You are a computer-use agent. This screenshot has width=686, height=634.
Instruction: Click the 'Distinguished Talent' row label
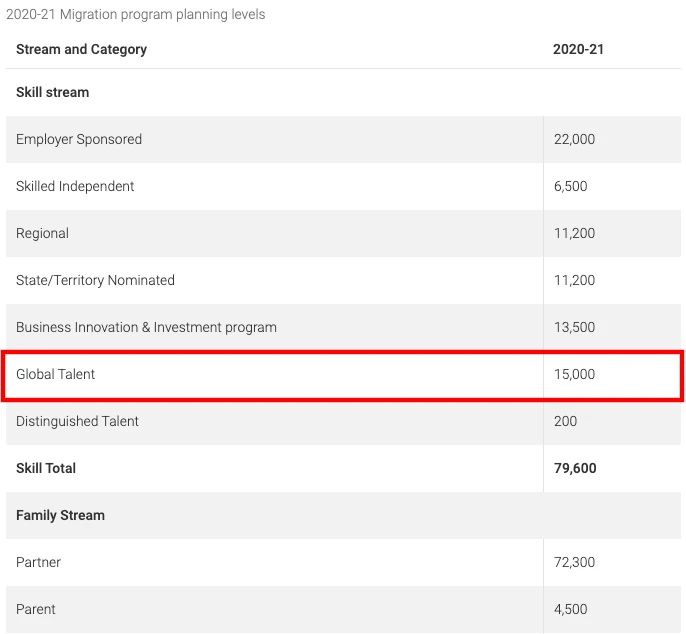click(x=77, y=421)
